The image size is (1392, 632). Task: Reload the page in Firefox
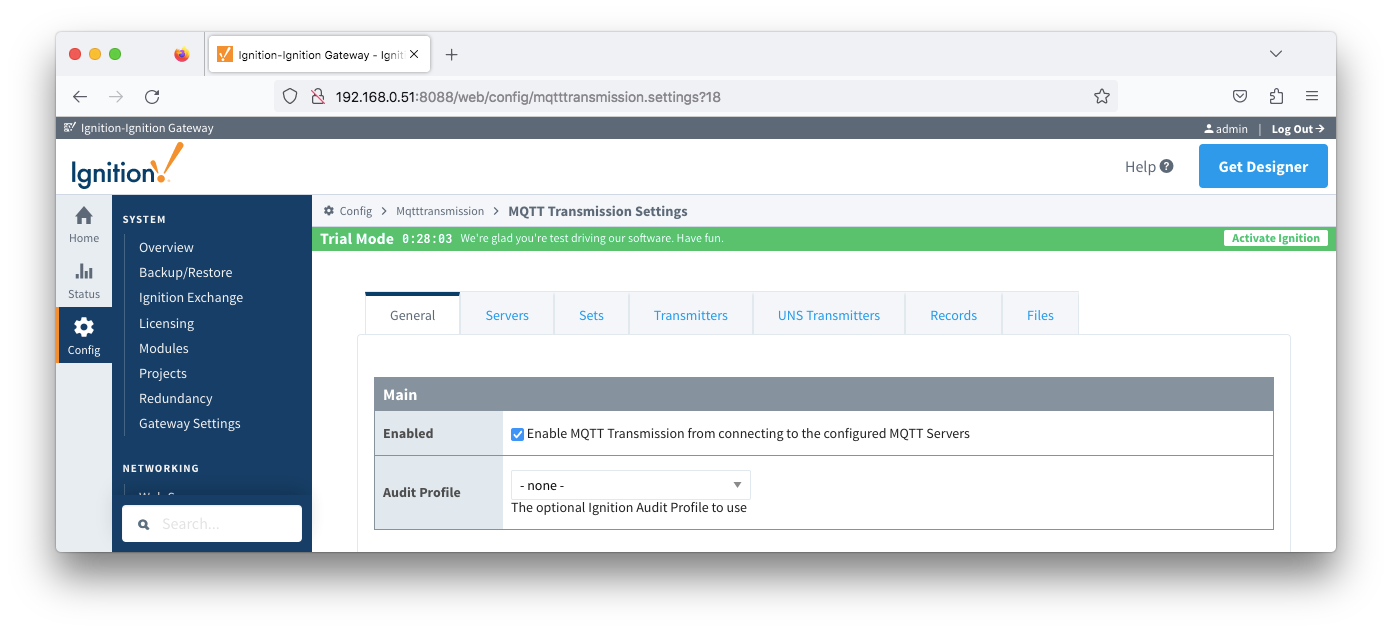click(152, 97)
